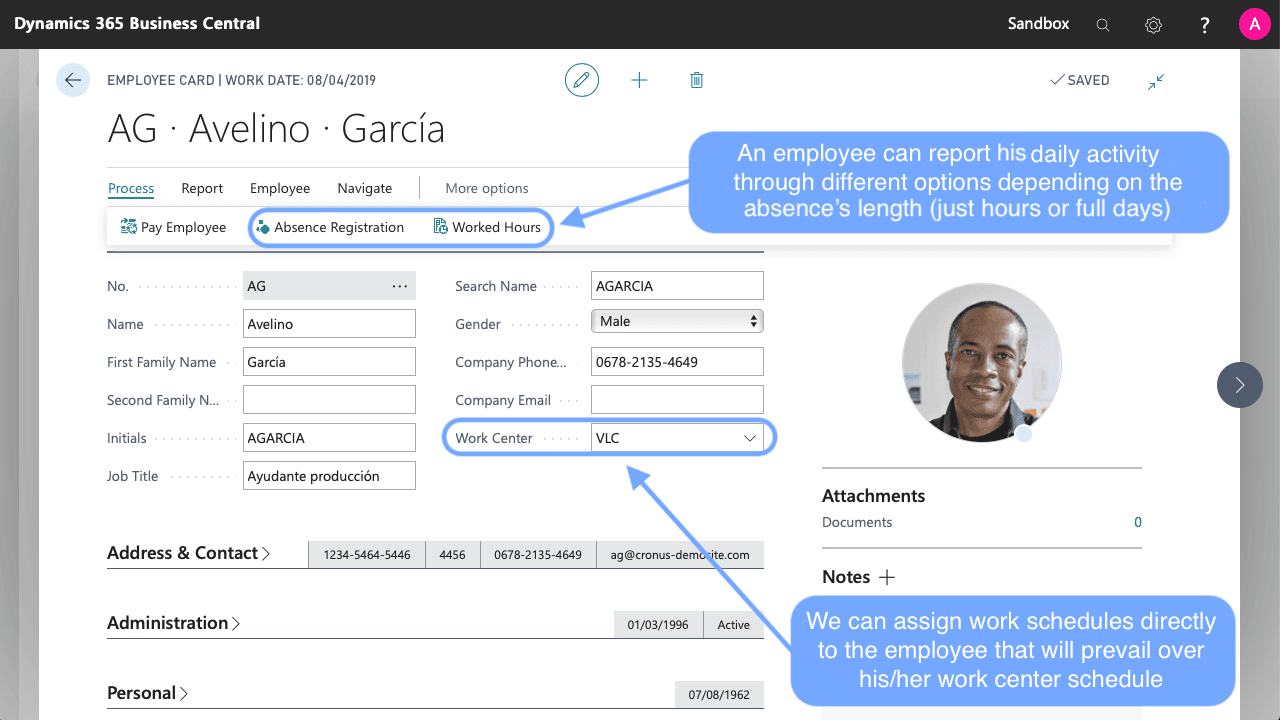Click the 0678-2135-4649 address summary
The height and width of the screenshot is (720, 1280).
[538, 555]
